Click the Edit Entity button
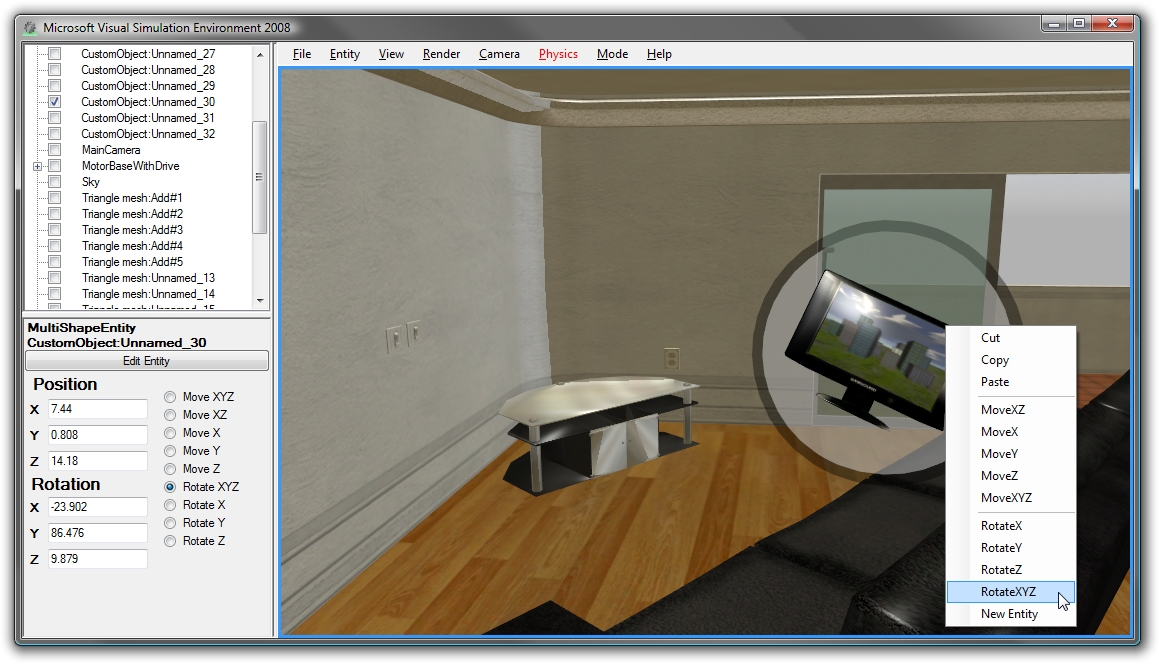Screen dimensions: 1159x664 (x=146, y=360)
